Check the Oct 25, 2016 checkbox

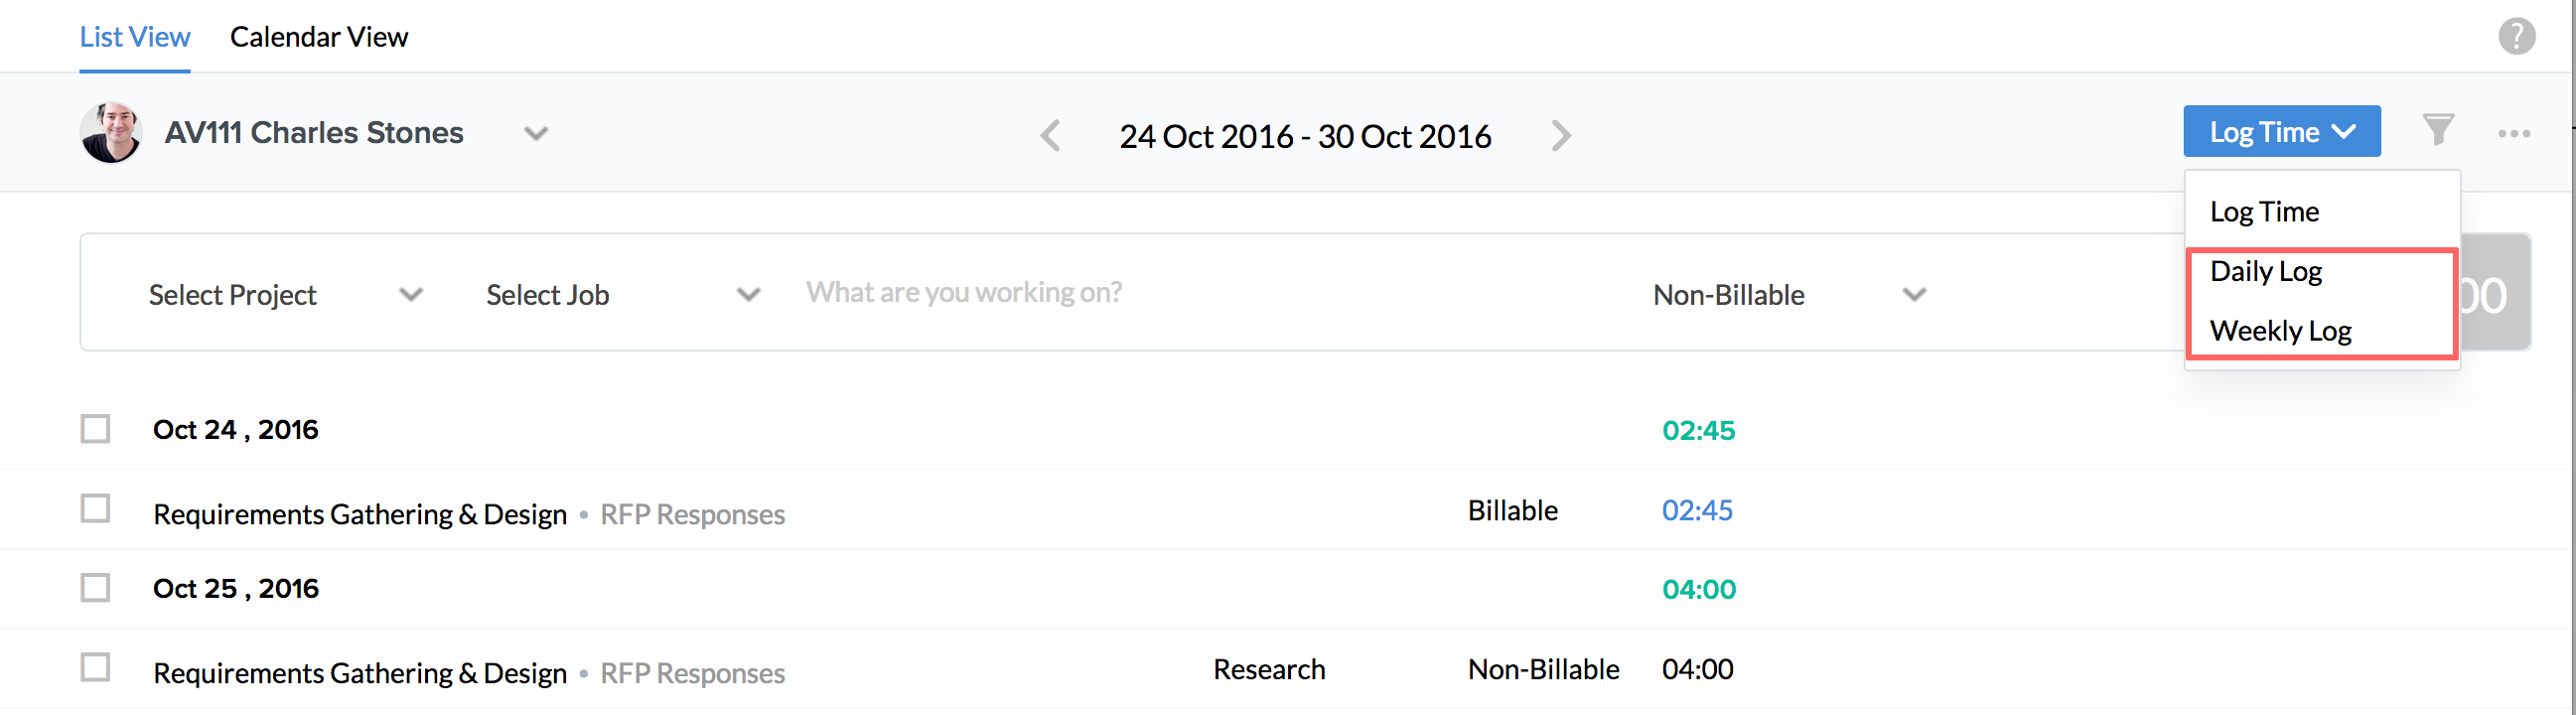pos(96,588)
